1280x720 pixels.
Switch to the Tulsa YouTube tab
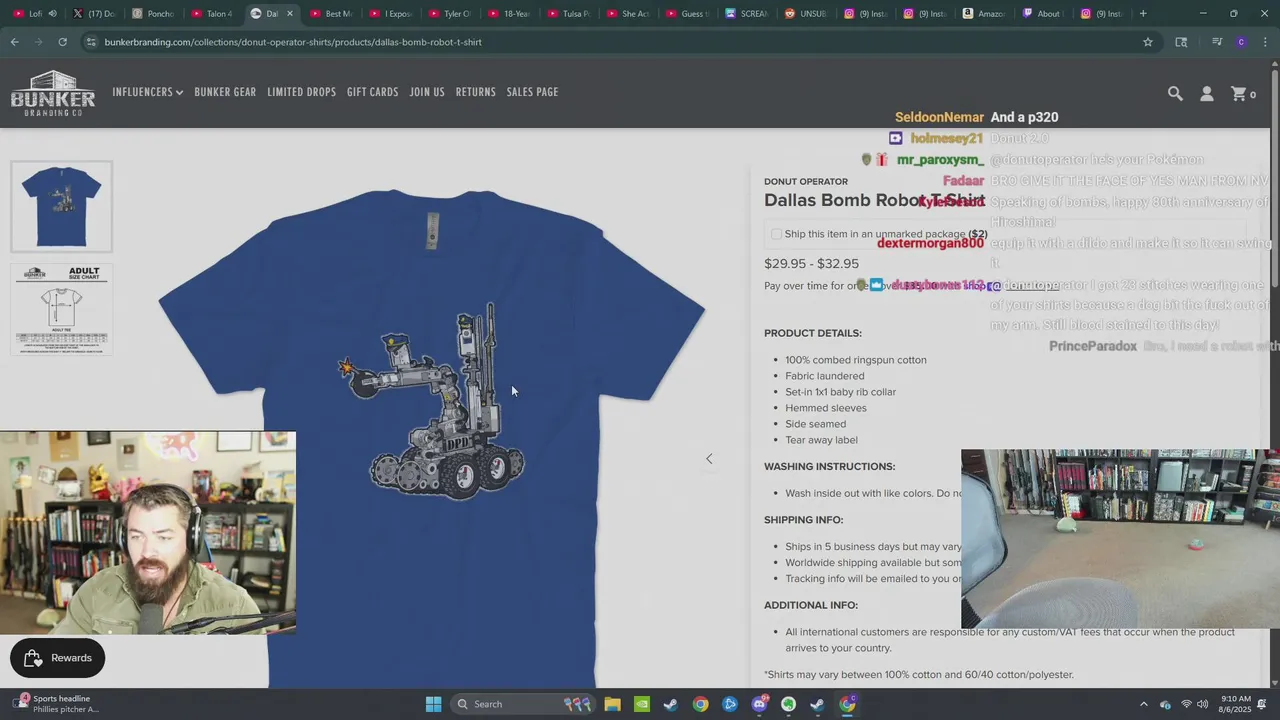tap(568, 14)
